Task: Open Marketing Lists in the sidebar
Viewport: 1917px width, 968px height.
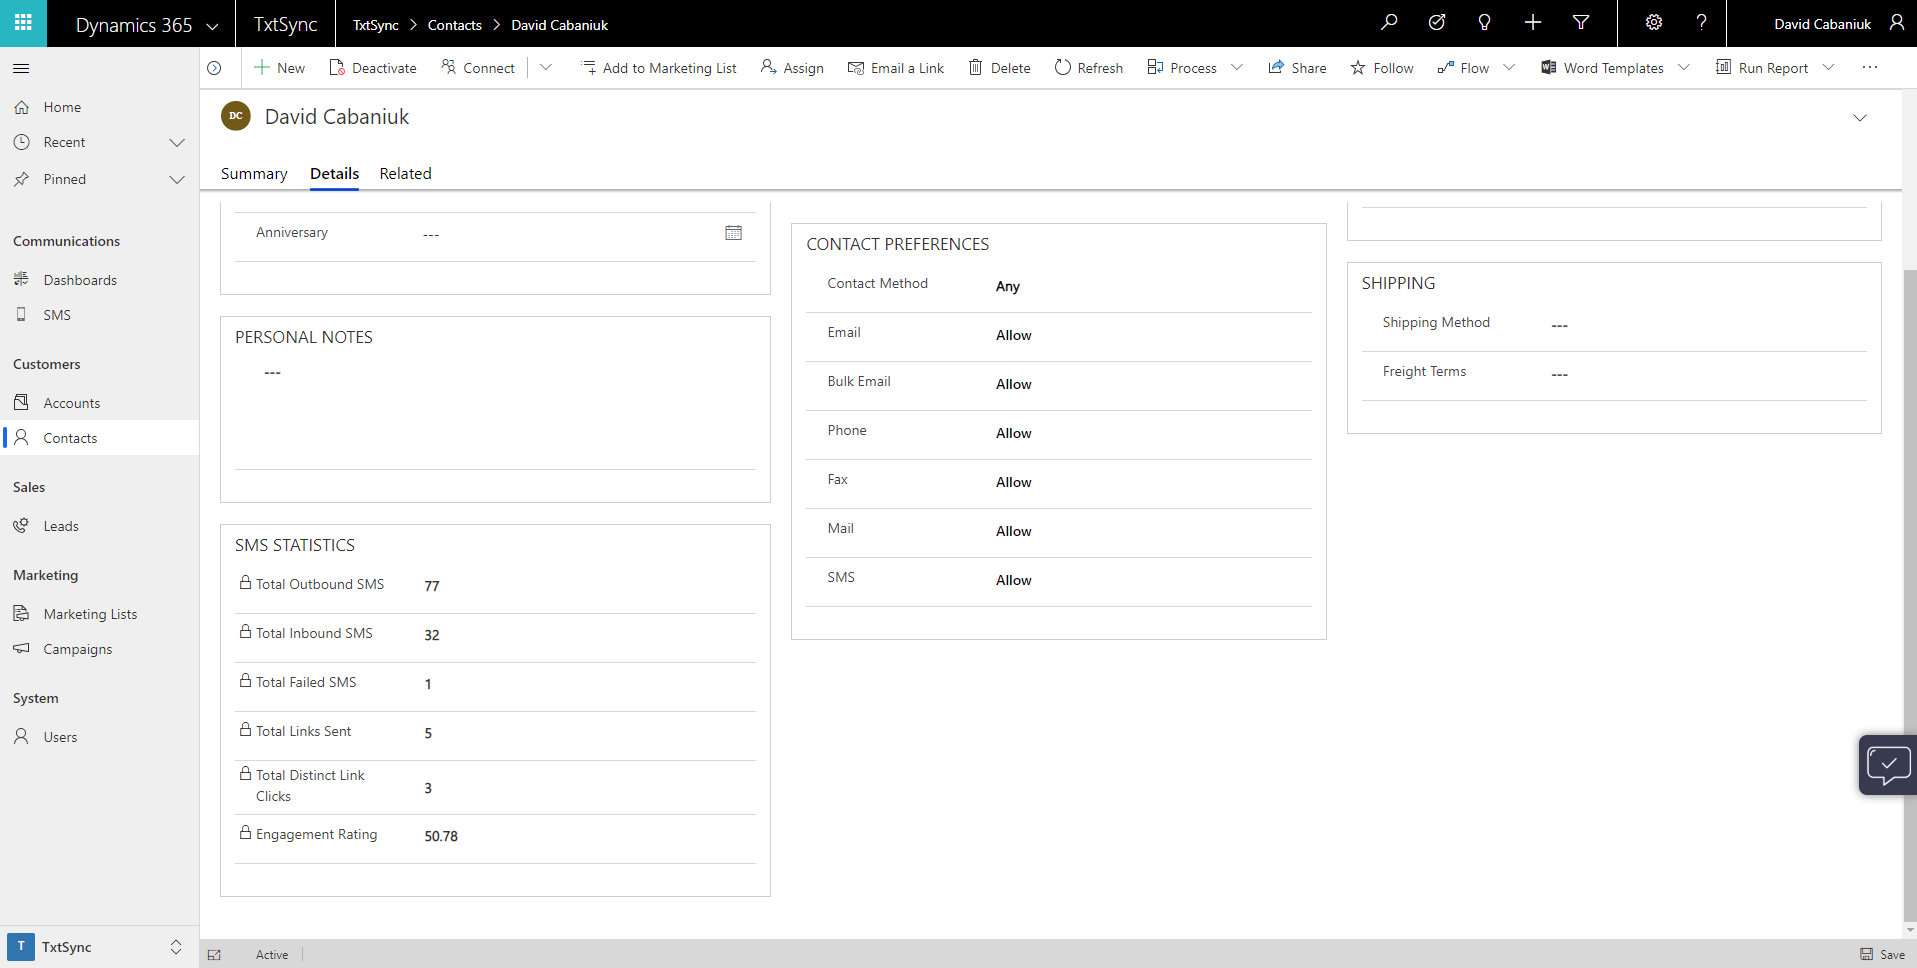Action: point(90,614)
